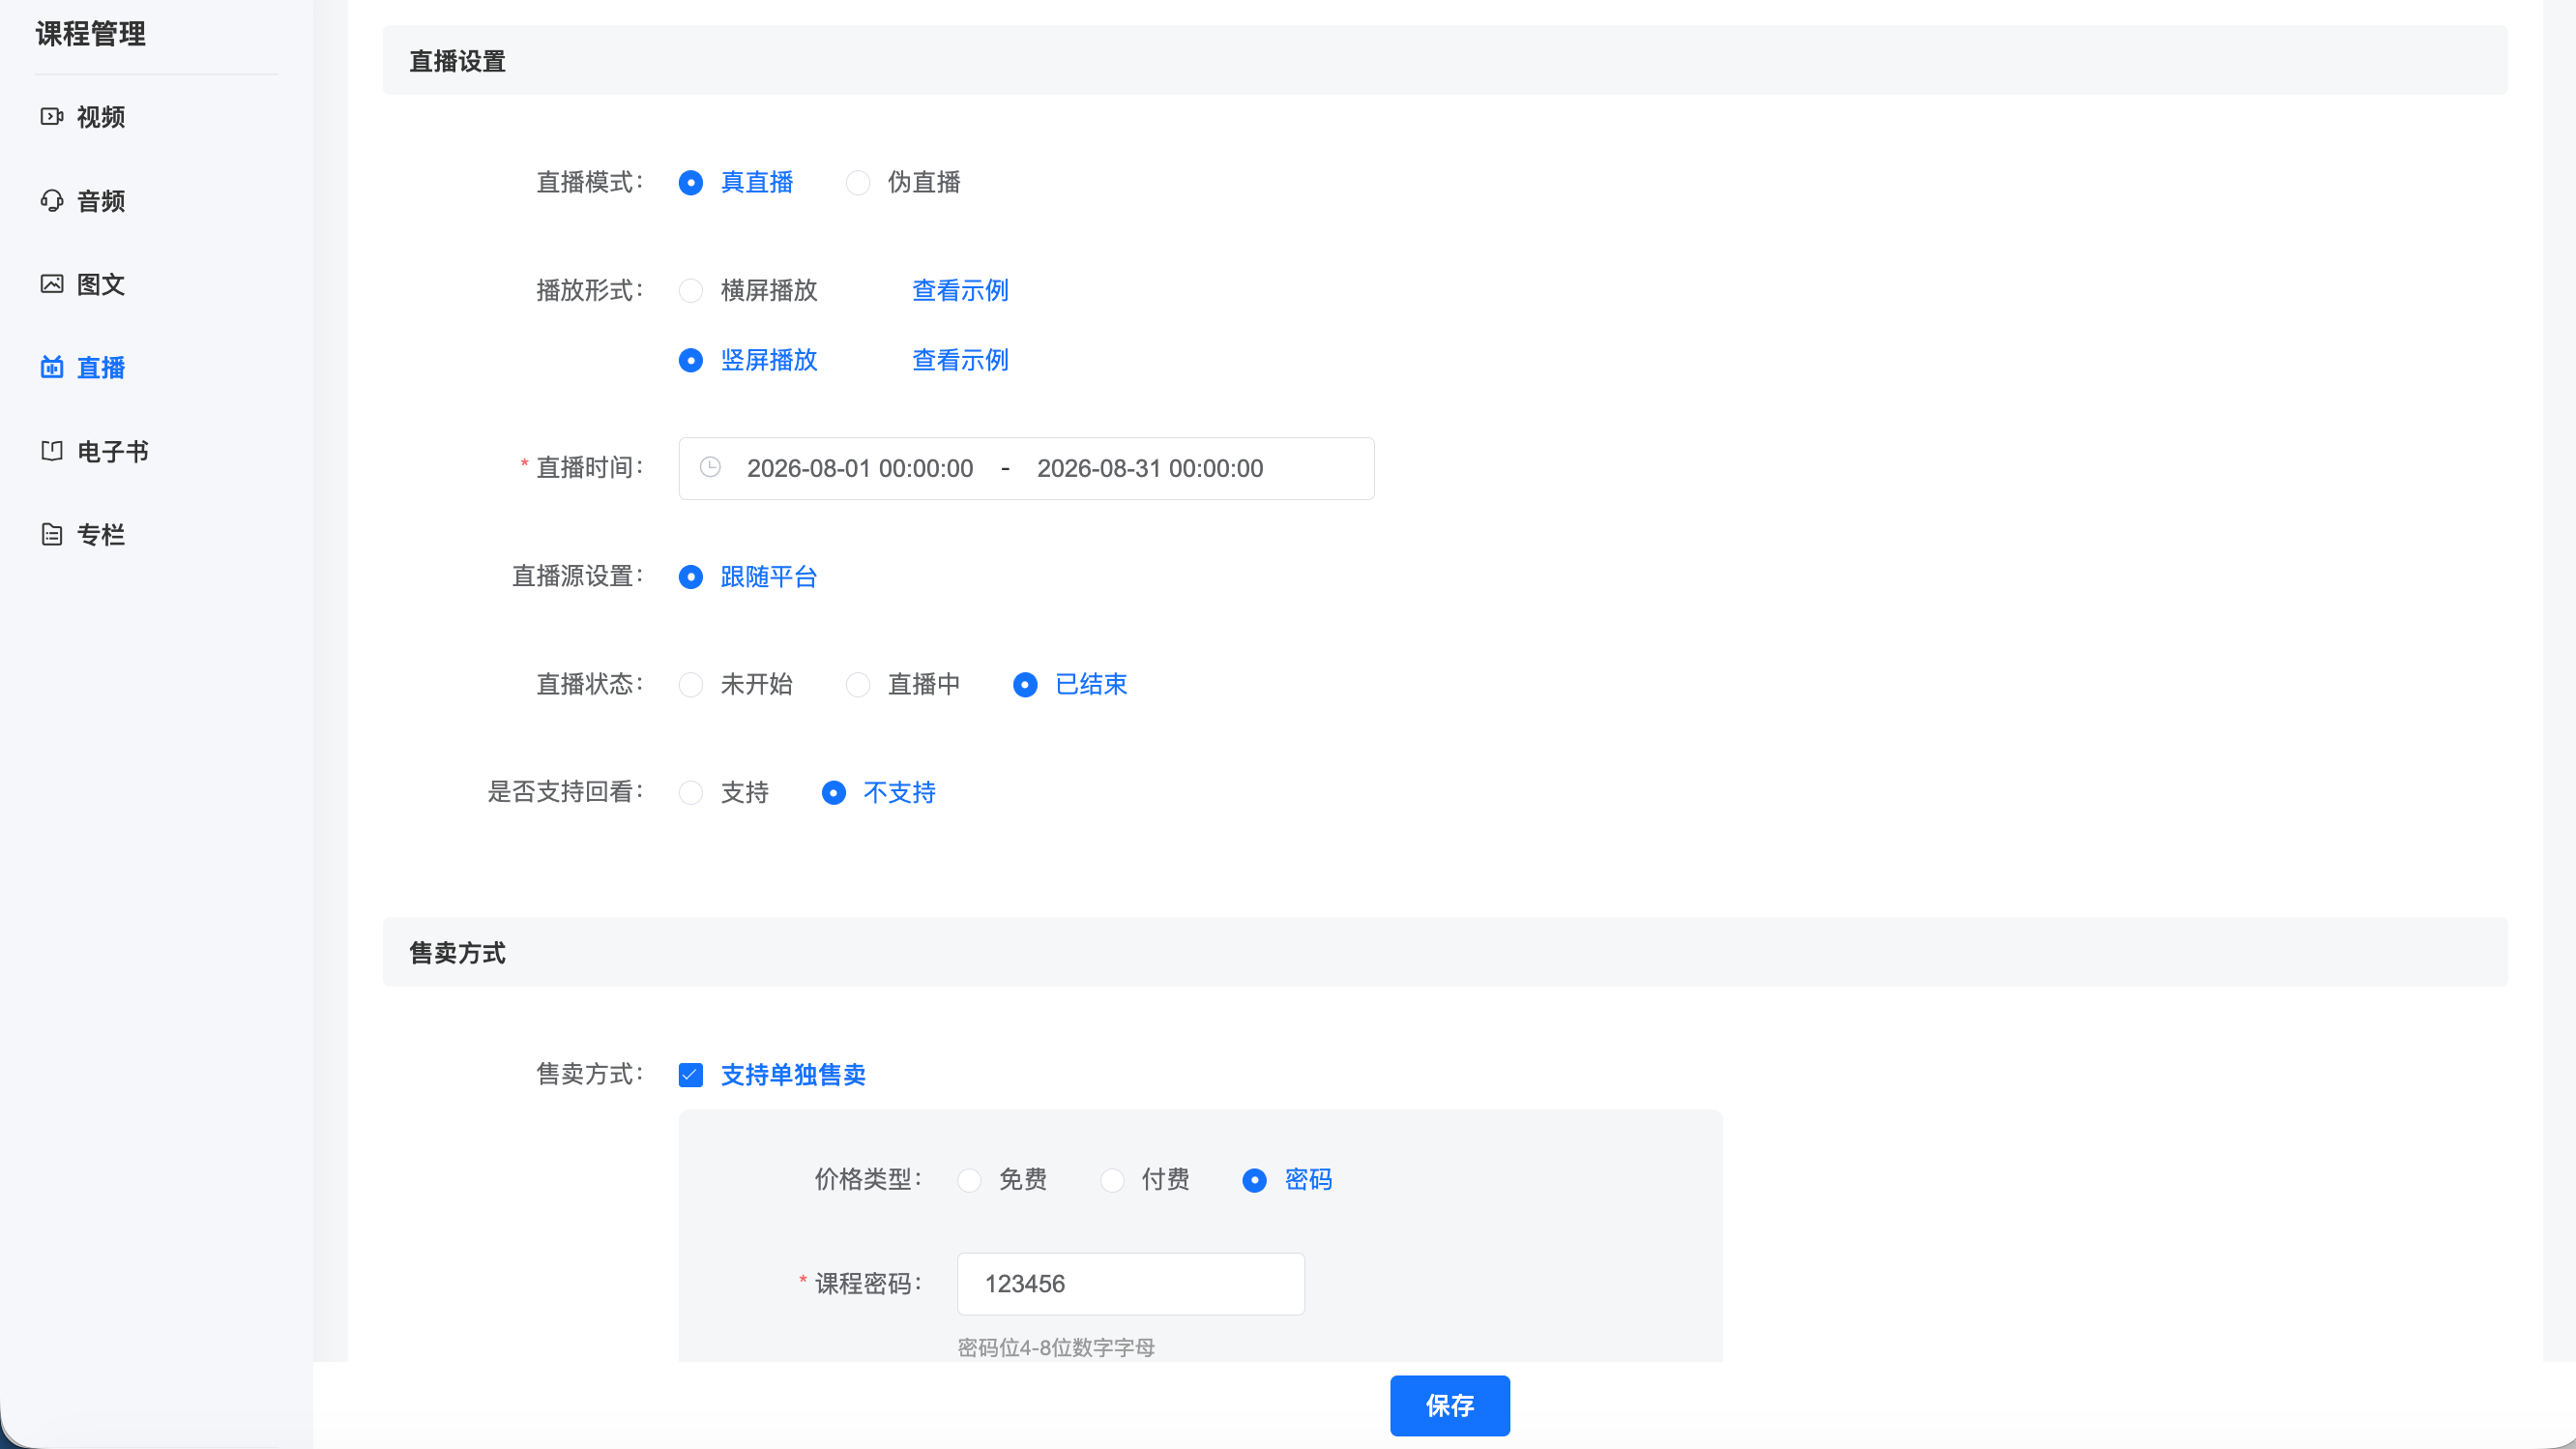
Task: Set live status to 直播中
Action: click(x=903, y=684)
